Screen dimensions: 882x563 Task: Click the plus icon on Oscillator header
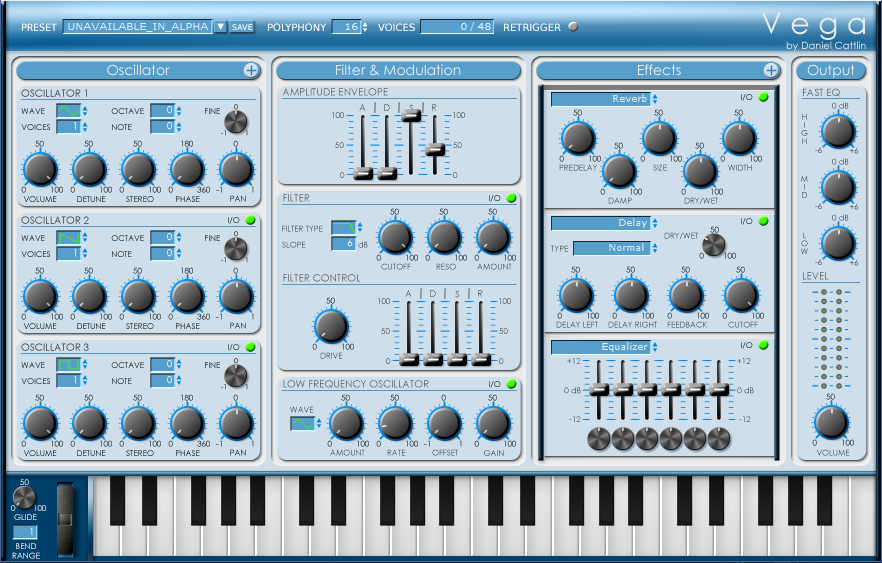[251, 70]
